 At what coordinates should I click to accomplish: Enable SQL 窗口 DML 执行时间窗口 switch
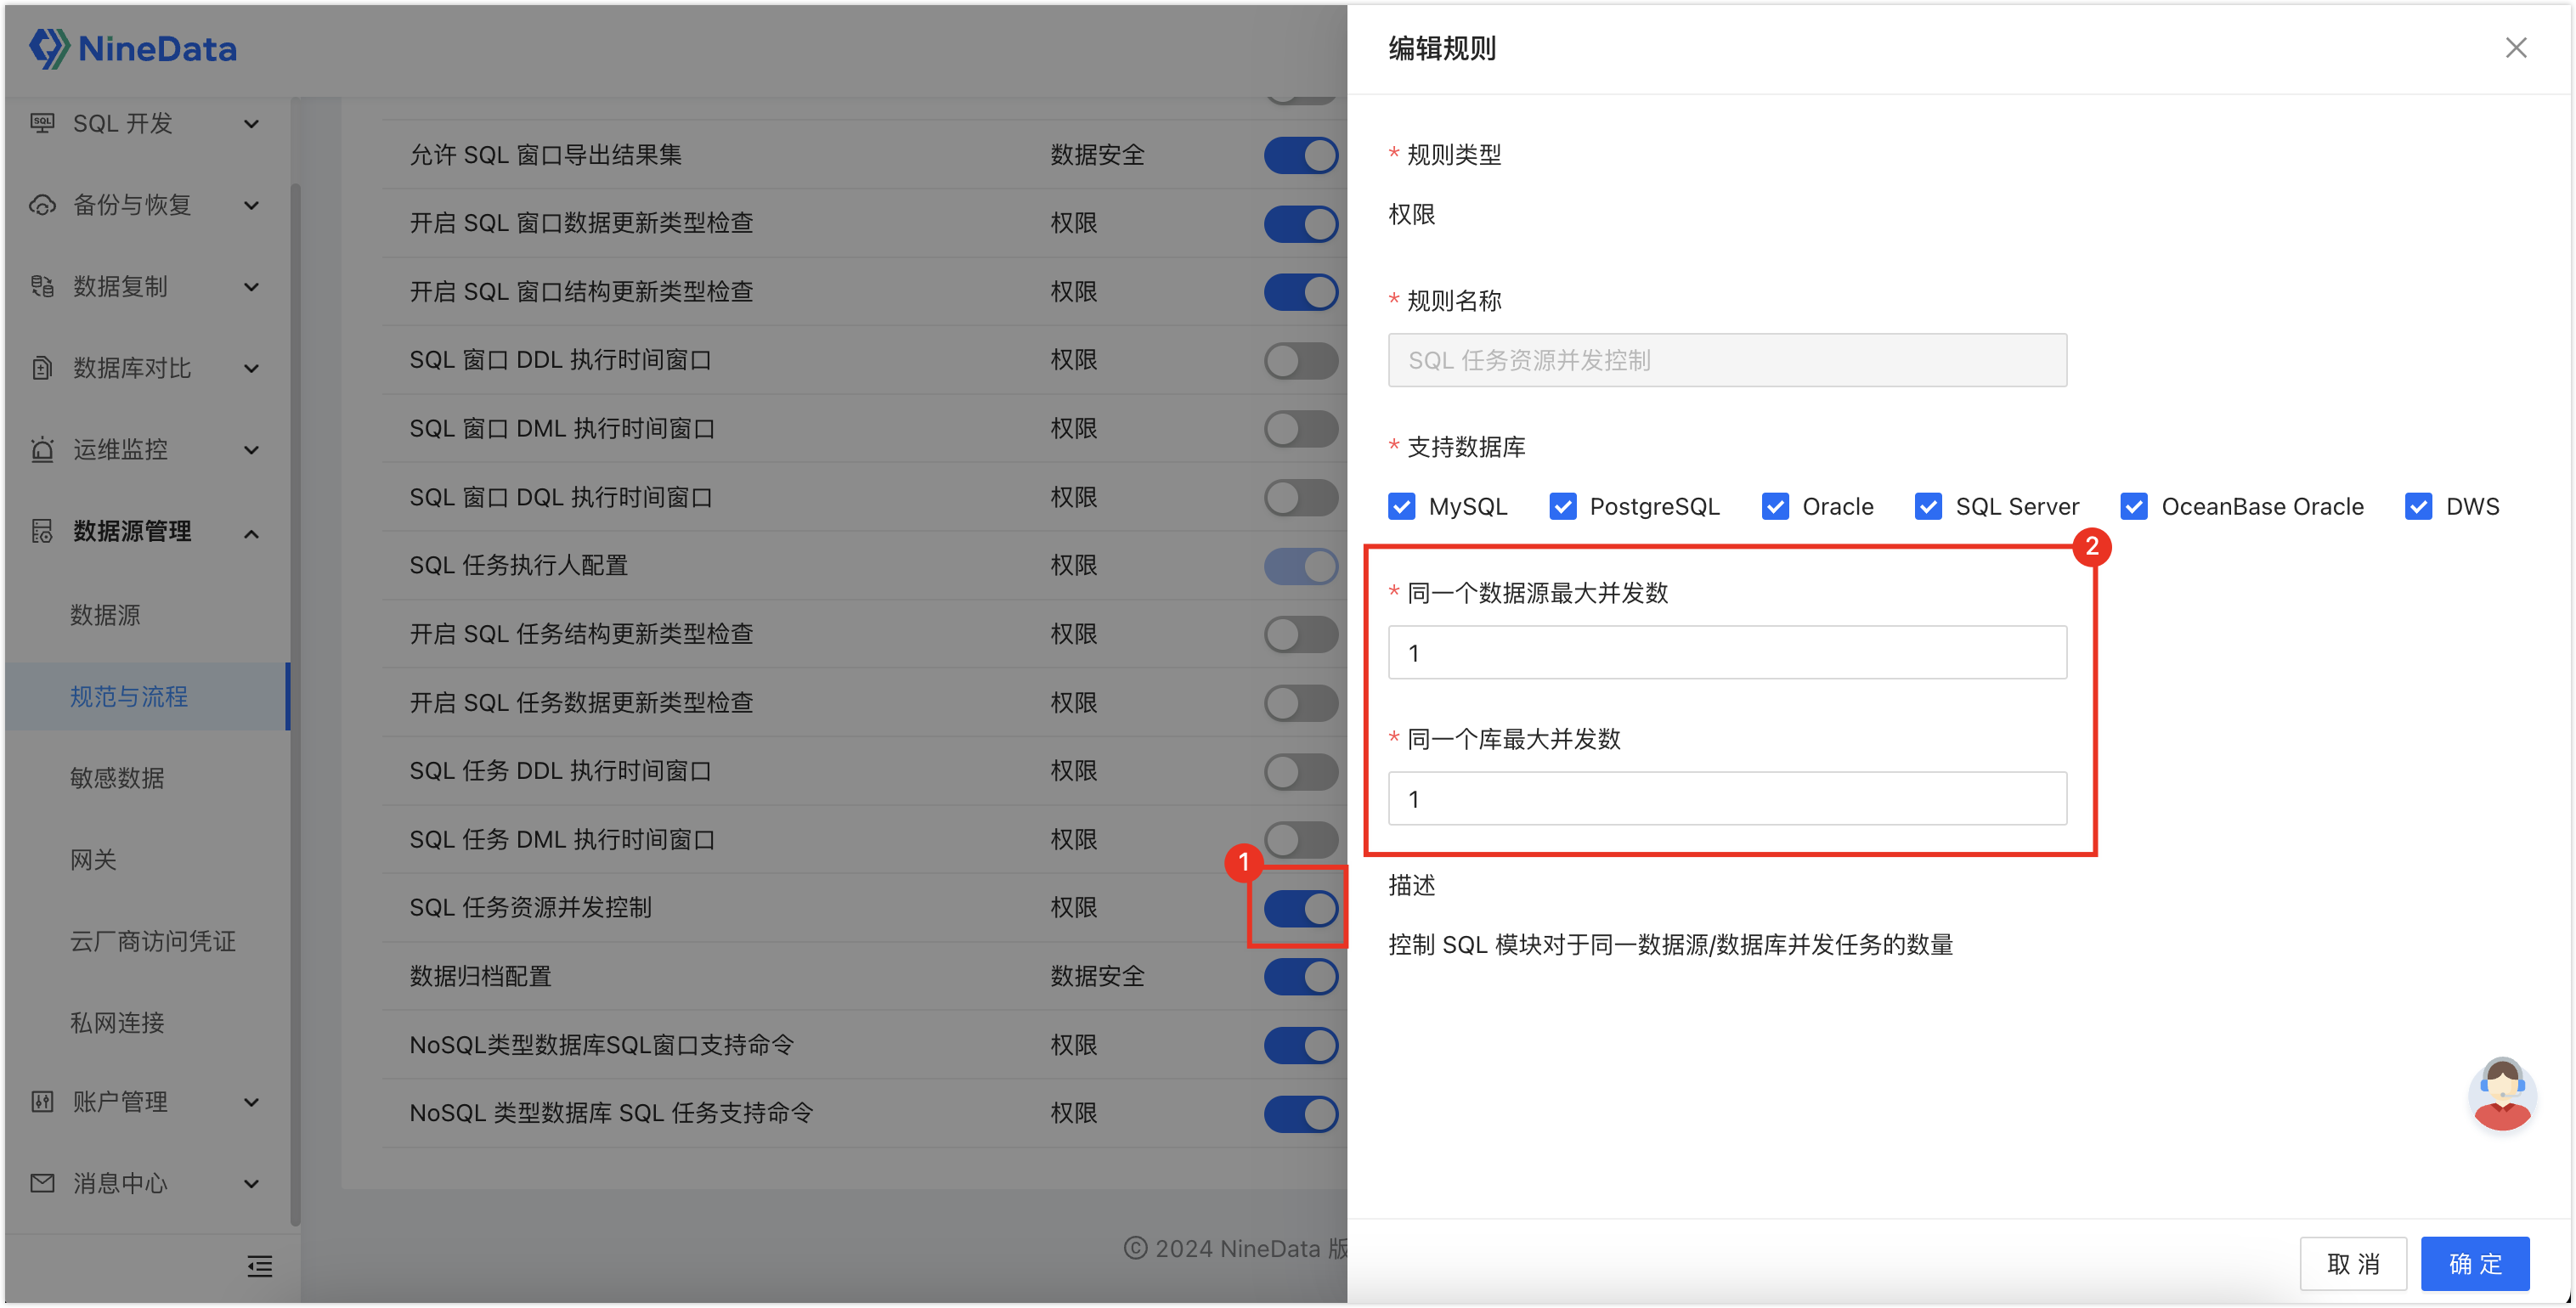[1301, 429]
